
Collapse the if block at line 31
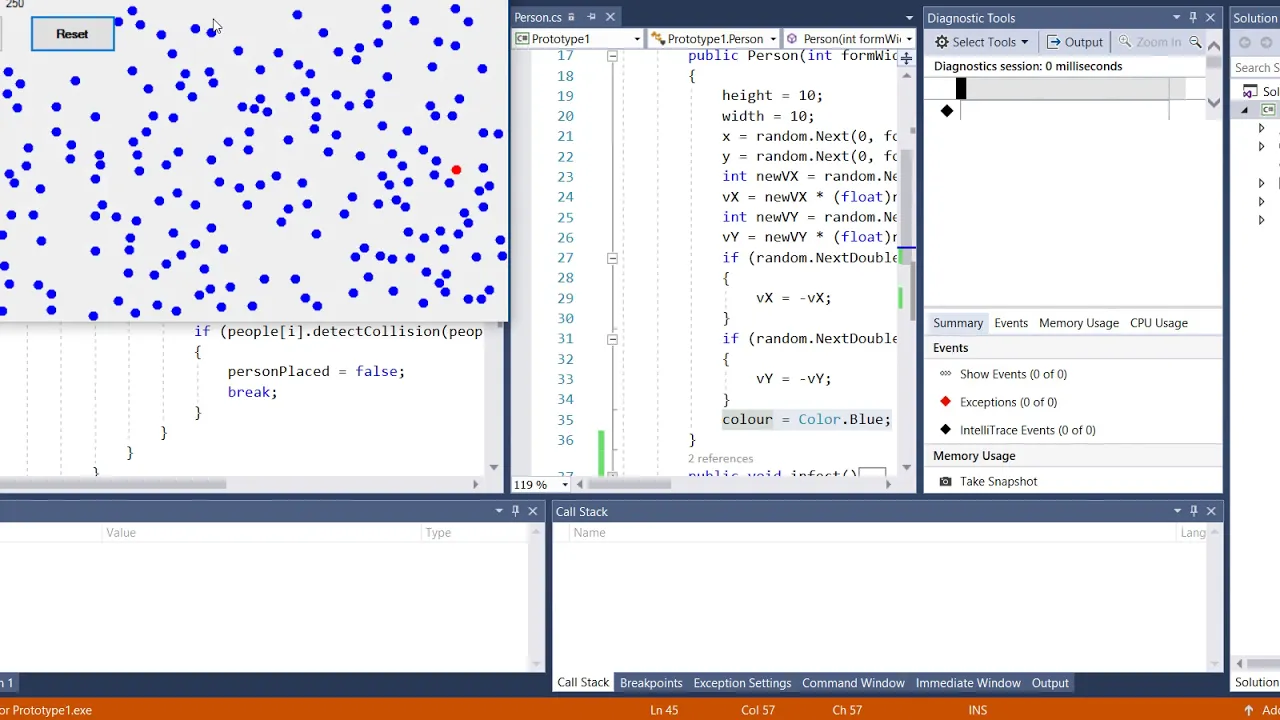click(x=612, y=339)
